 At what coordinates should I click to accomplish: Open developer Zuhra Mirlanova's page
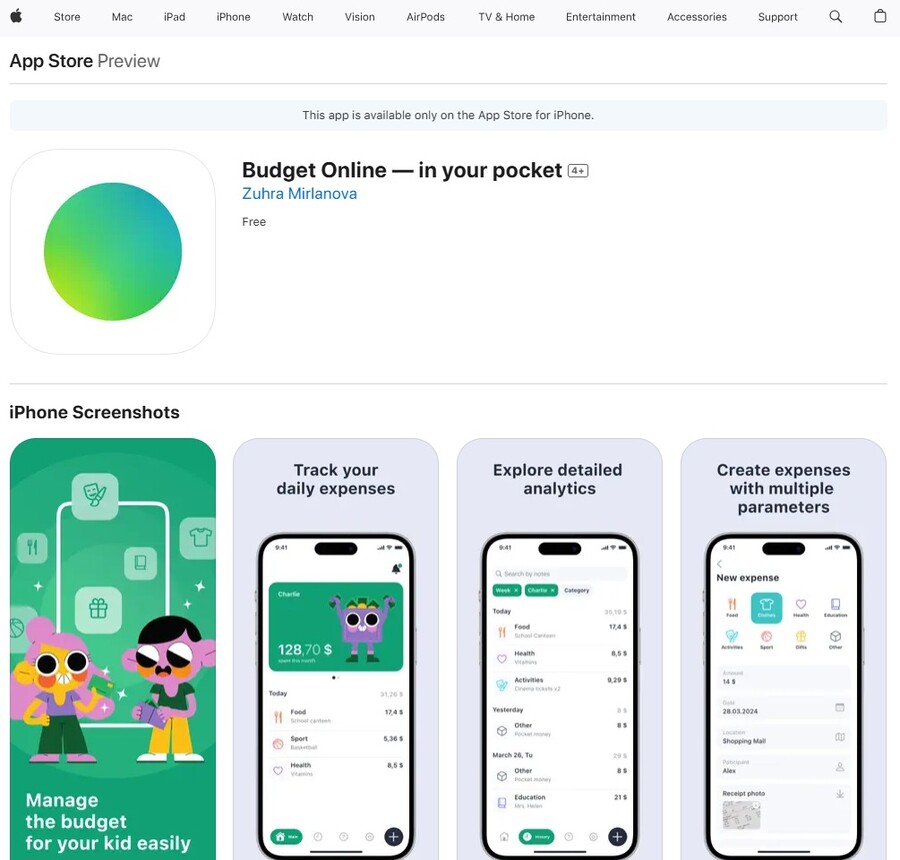[300, 194]
